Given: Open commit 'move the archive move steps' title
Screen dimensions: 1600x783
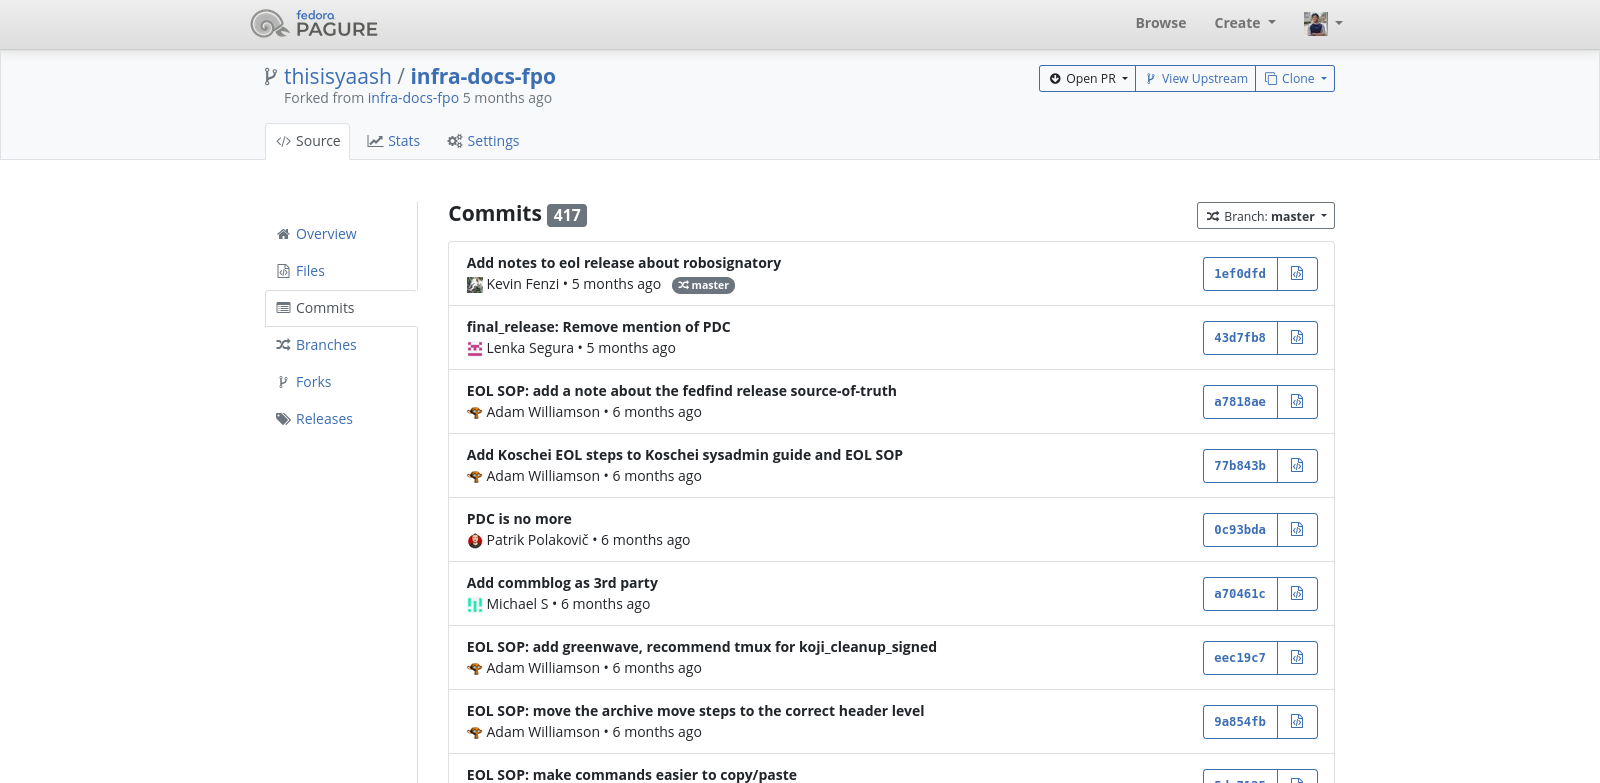Looking at the screenshot, I should pos(695,711).
